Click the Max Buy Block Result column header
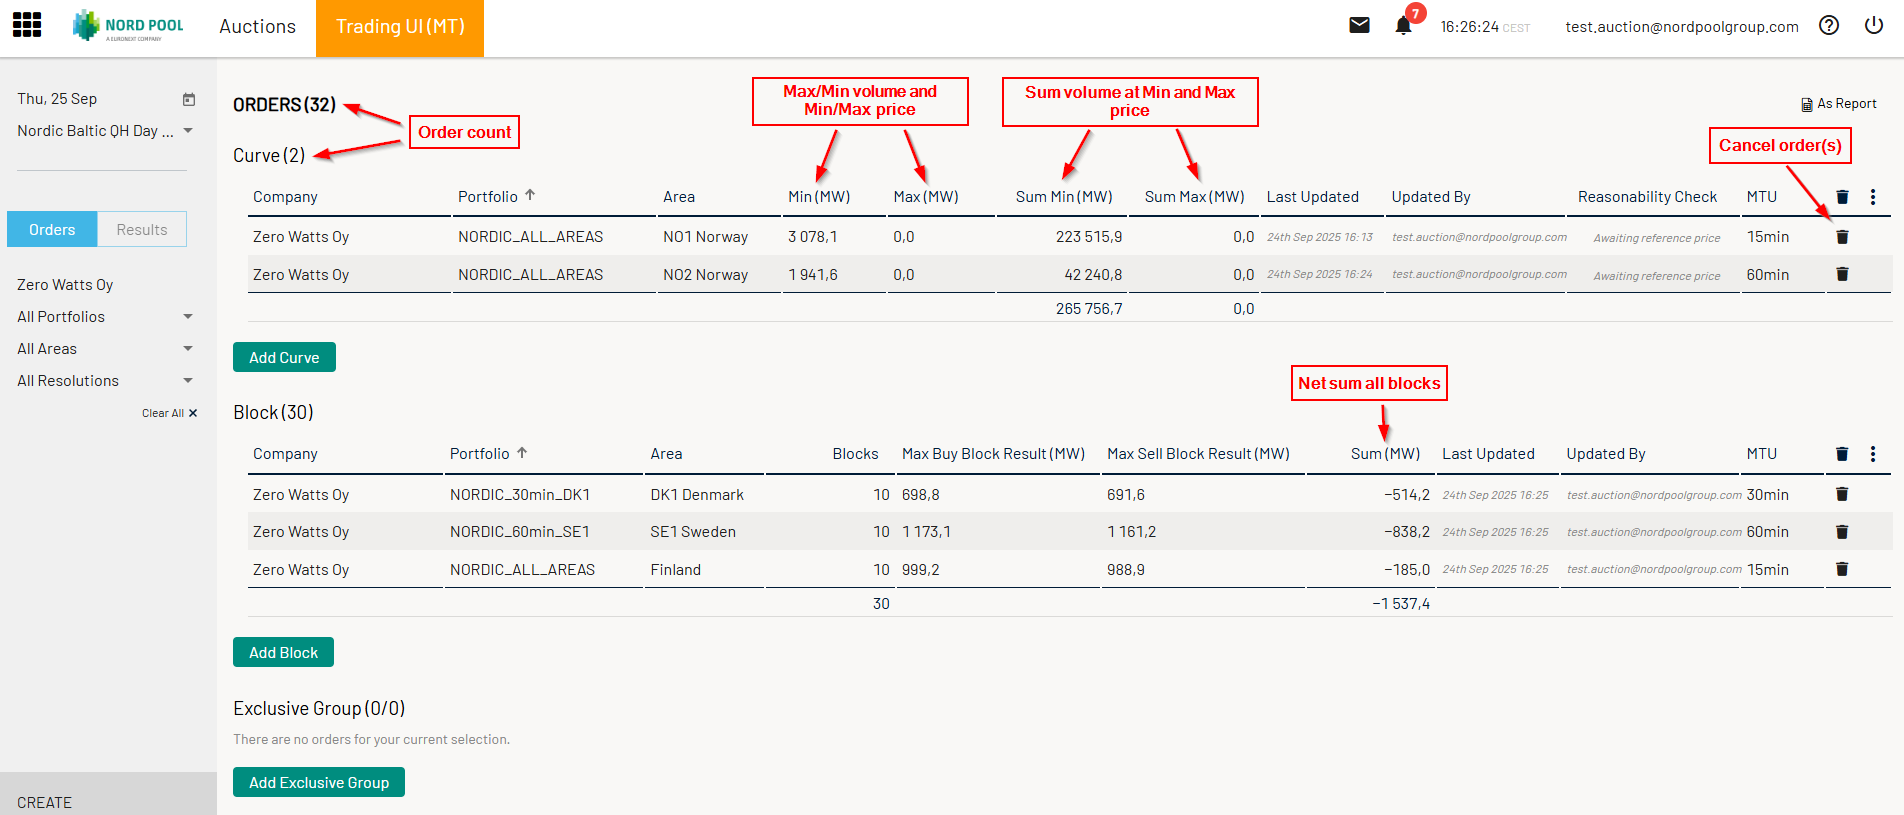1904x815 pixels. pyautogui.click(x=993, y=454)
